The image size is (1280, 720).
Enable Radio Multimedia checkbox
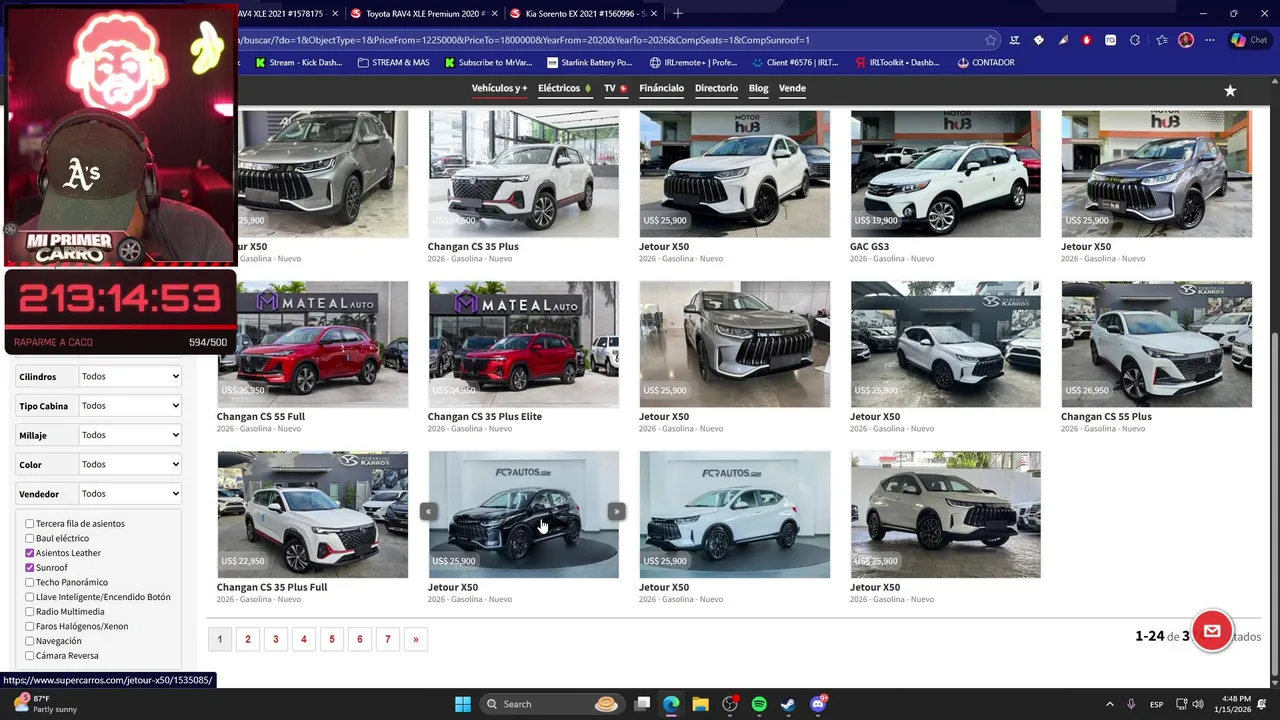(x=30, y=612)
